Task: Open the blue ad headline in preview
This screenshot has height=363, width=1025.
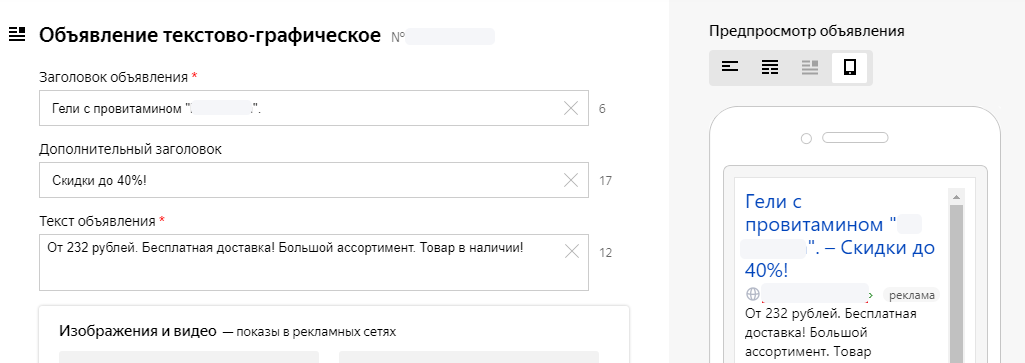Action: coord(840,236)
